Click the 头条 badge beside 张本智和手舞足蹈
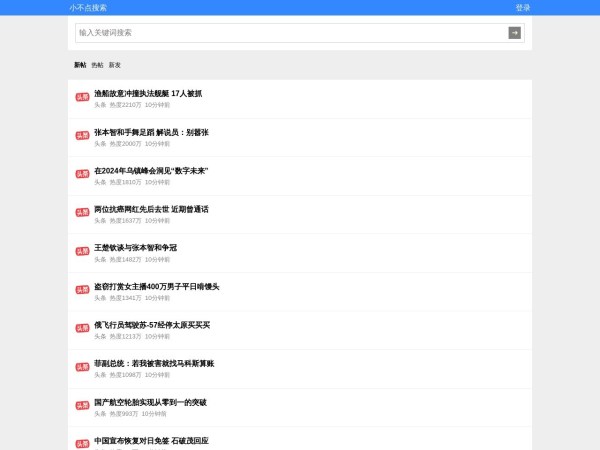The image size is (600, 450). click(x=82, y=136)
